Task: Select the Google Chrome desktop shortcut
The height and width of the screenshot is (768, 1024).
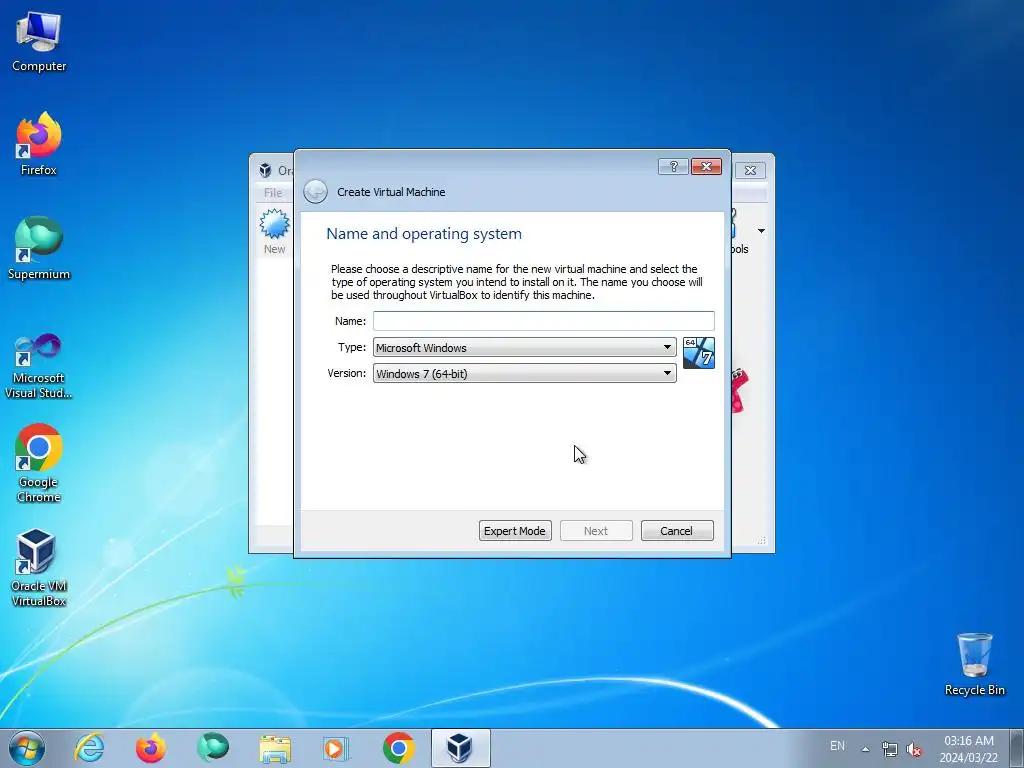Action: [x=39, y=463]
